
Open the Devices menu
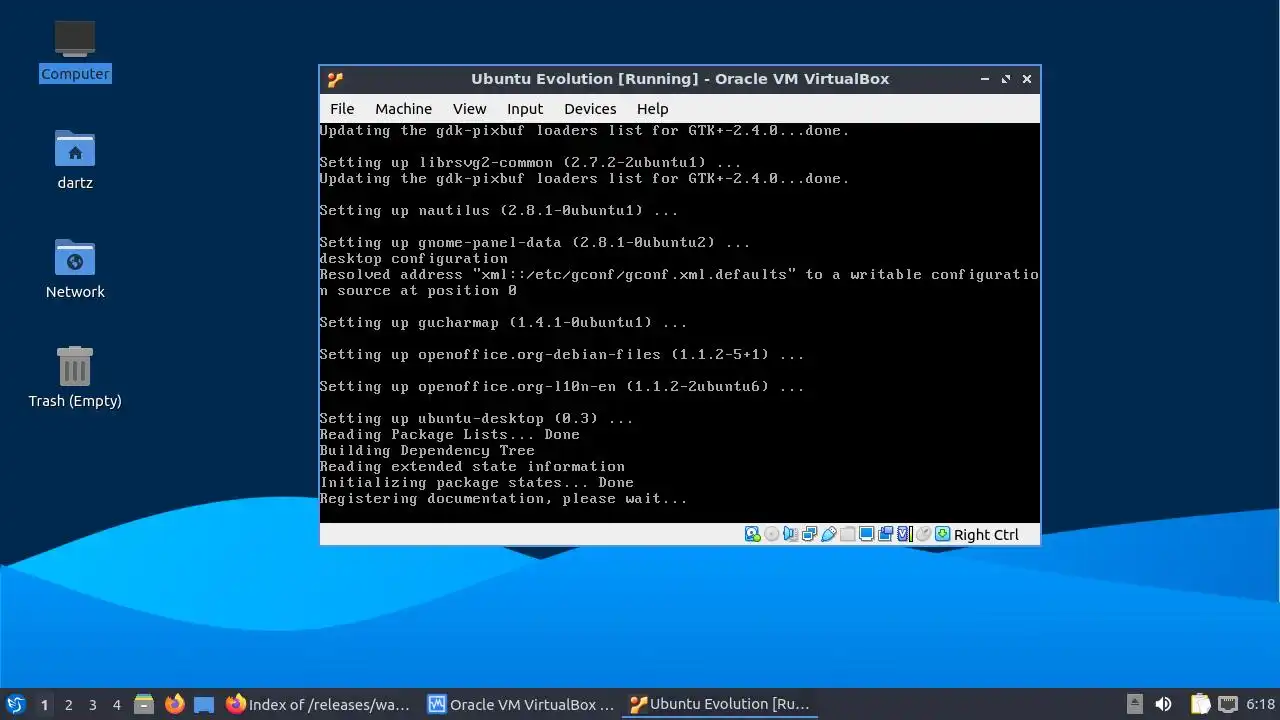pos(590,109)
